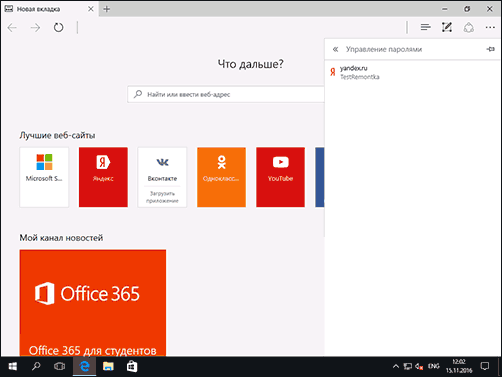Open File Explorer from the taskbar
The width and height of the screenshot is (502, 377).
pyautogui.click(x=108, y=367)
